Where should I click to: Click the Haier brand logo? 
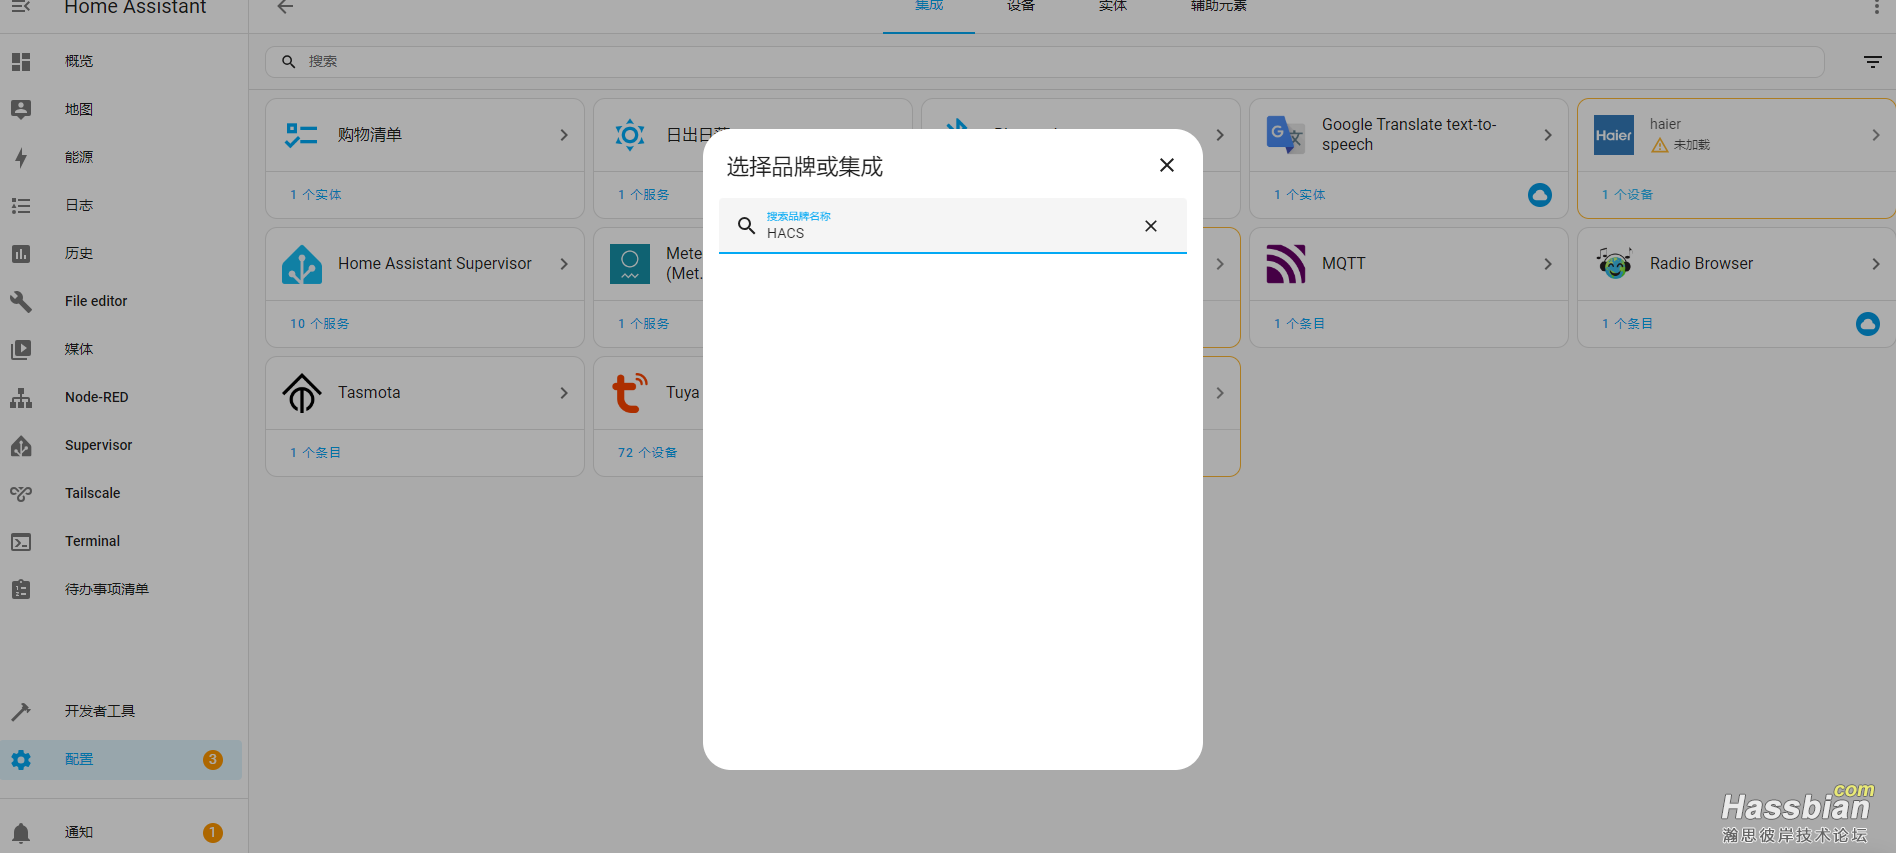(x=1614, y=135)
